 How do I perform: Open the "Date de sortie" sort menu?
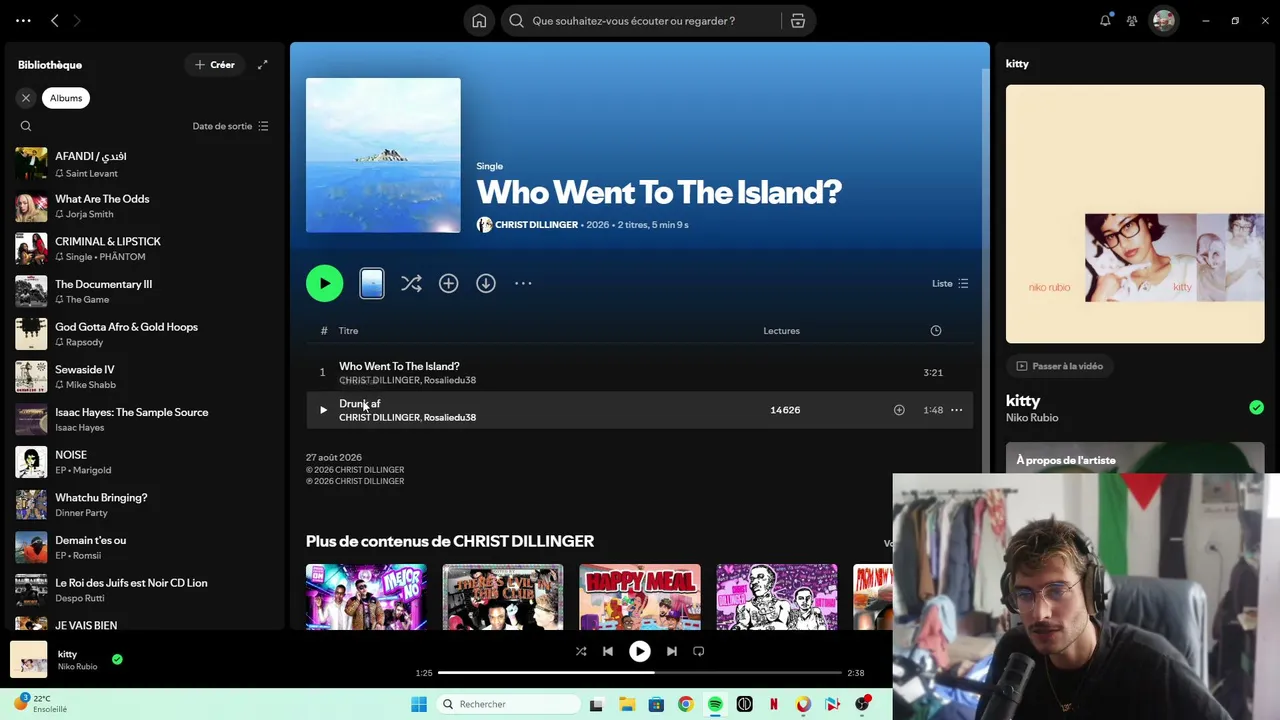pyautogui.click(x=230, y=126)
